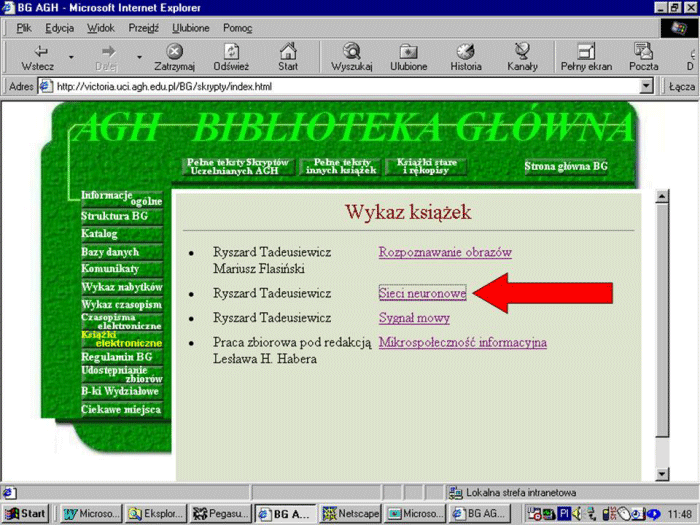Open Katalog sidebar item
Screen dimensions: 700x525
(121, 234)
